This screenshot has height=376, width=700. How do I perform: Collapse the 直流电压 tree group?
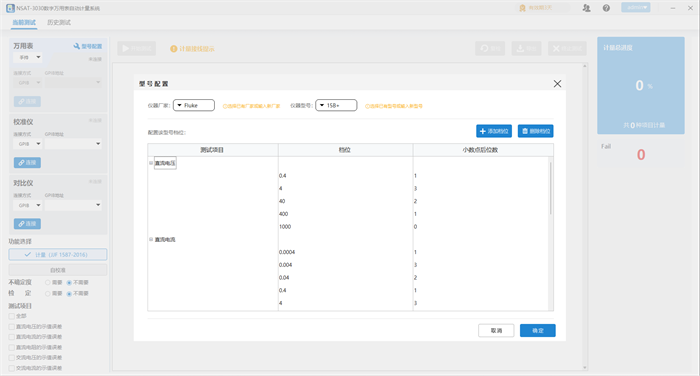tap(151, 163)
